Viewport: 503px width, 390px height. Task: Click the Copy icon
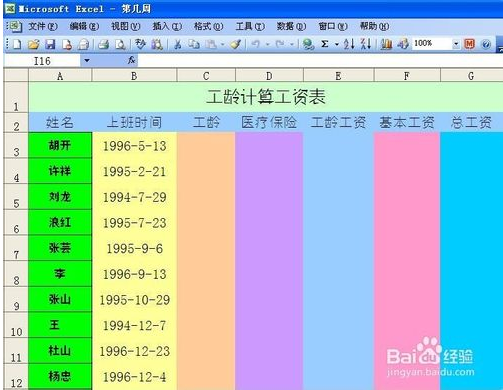194,44
